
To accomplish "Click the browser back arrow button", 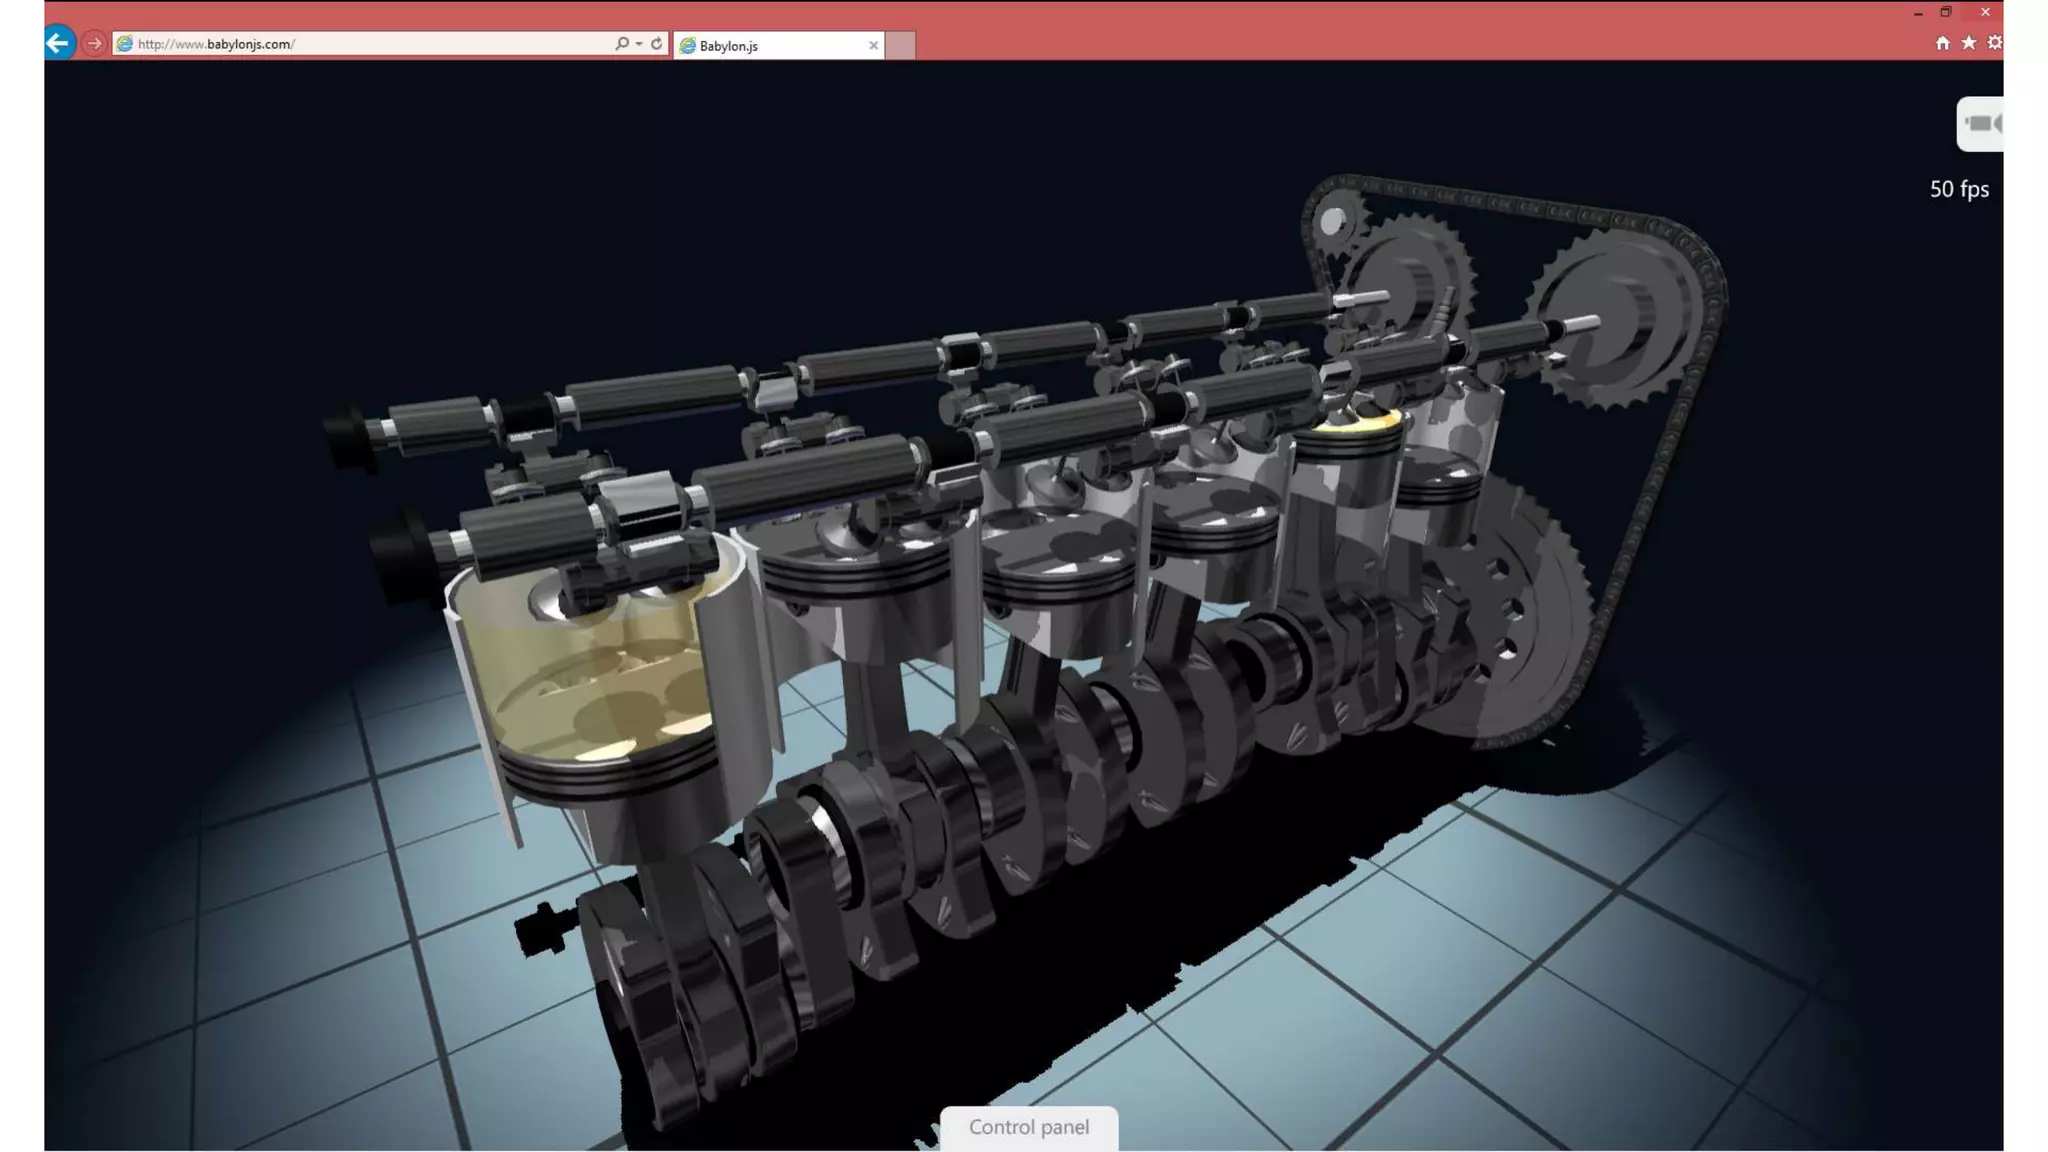I will (59, 43).
